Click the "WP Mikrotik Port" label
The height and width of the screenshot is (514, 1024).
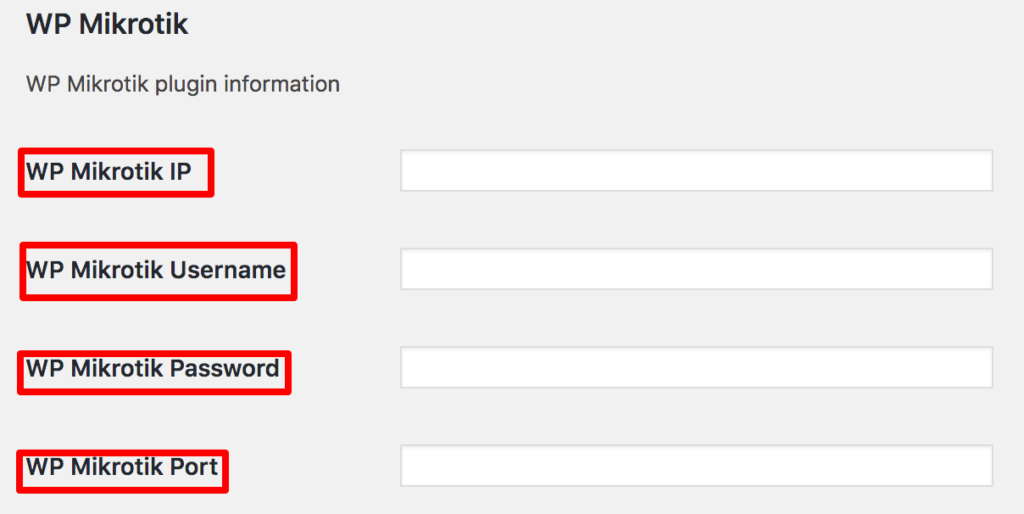tap(122, 467)
